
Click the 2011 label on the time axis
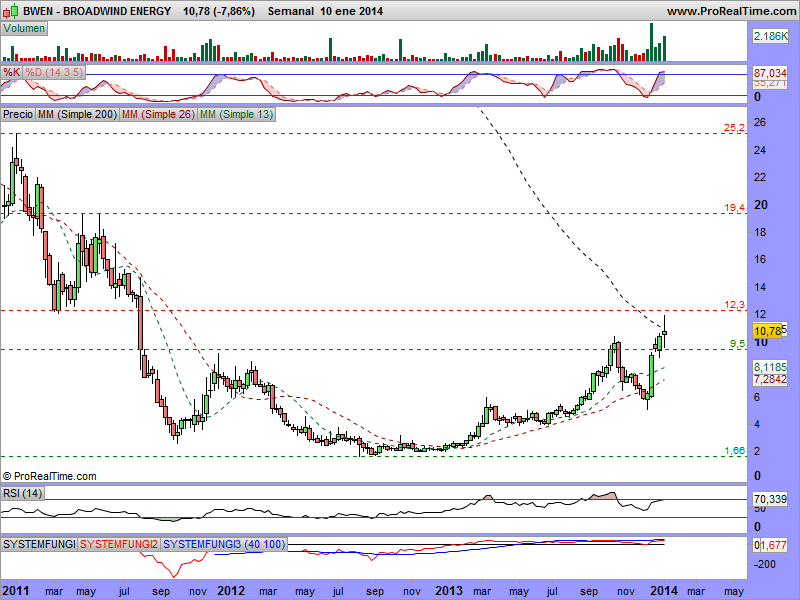(x=15, y=591)
